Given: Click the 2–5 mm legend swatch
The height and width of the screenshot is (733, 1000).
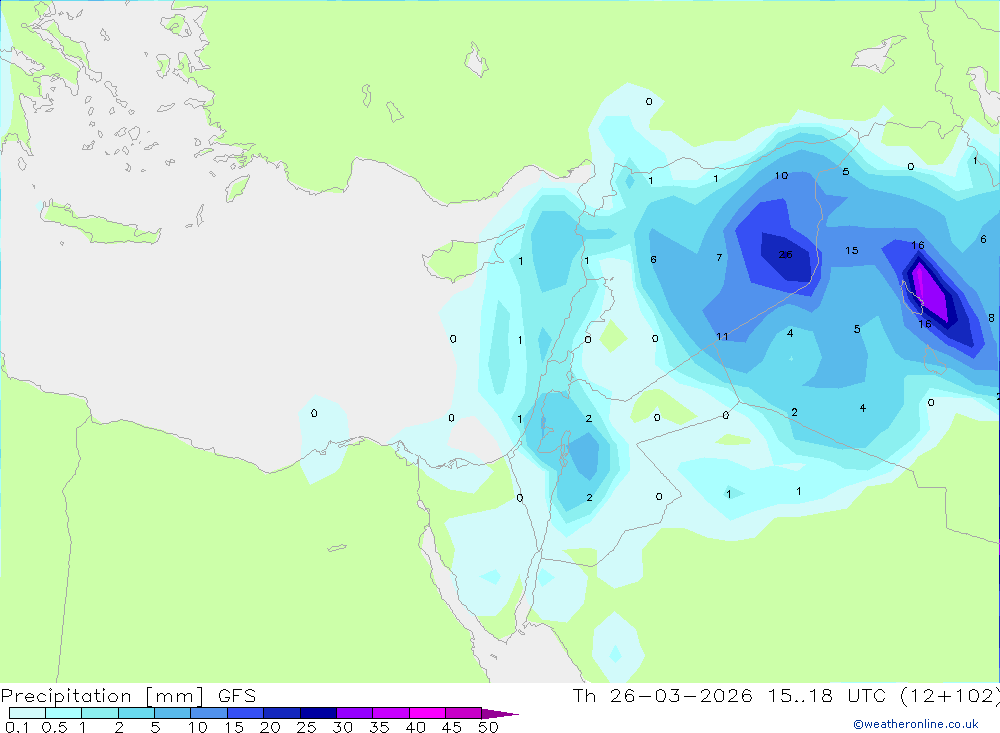Looking at the screenshot, I should click(x=136, y=713).
